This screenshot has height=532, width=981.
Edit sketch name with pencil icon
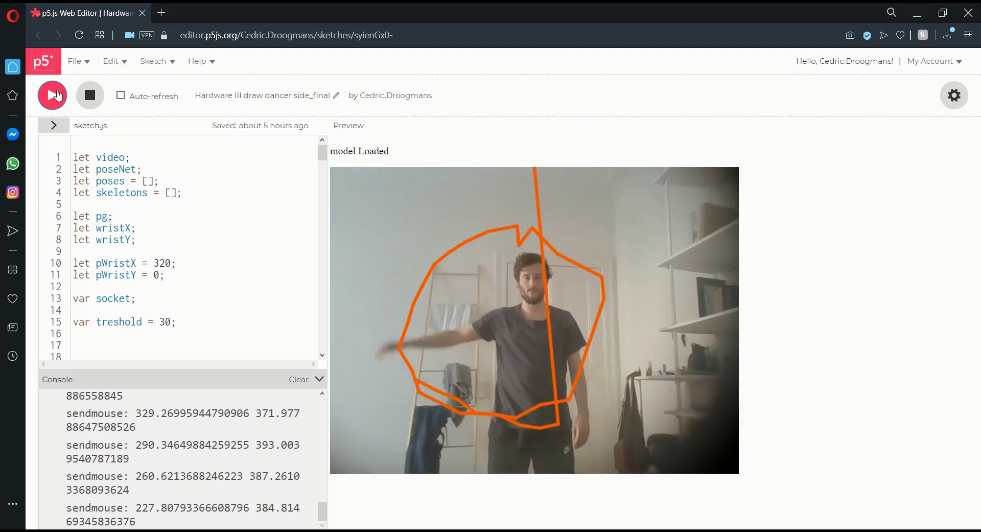[336, 96]
